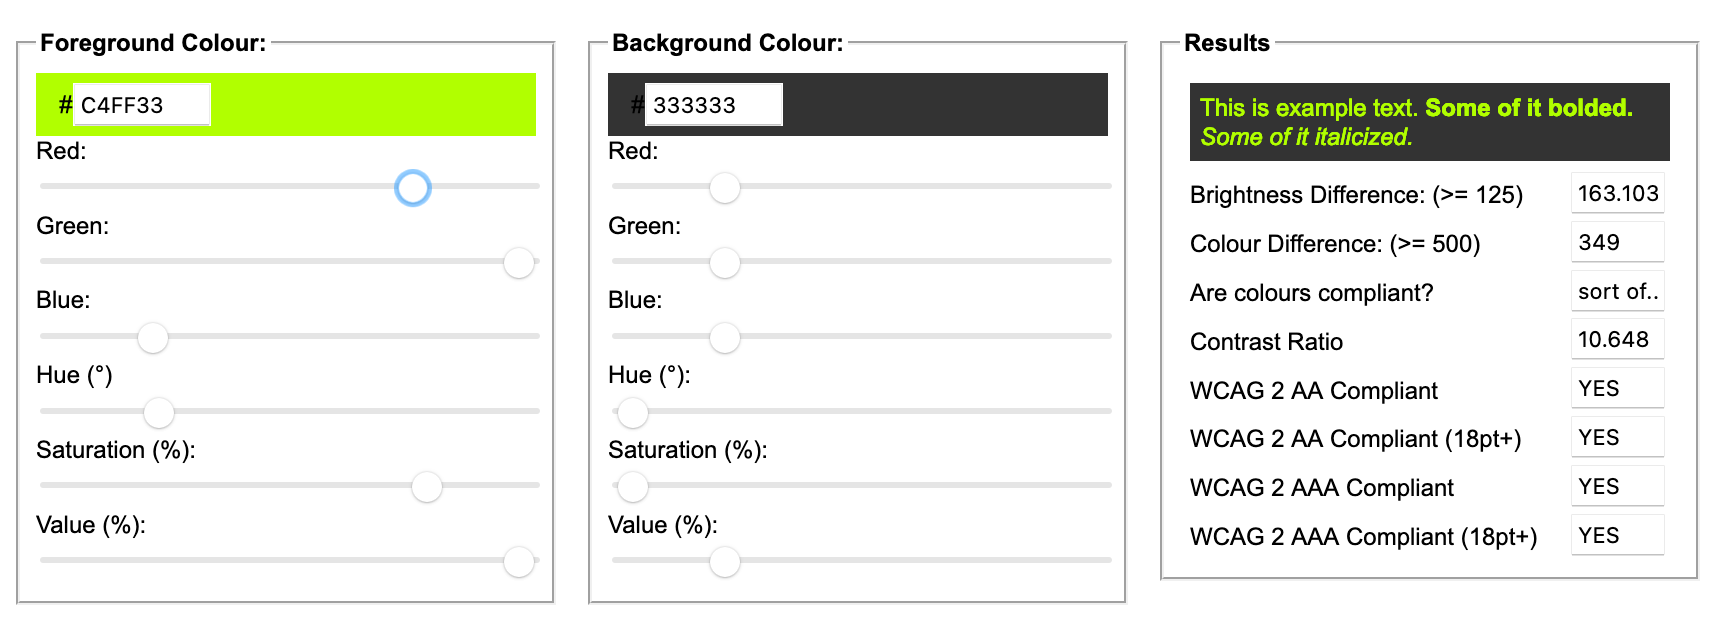Click the foreground Hue slider handle
This screenshot has width=1716, height=622.
point(159,412)
